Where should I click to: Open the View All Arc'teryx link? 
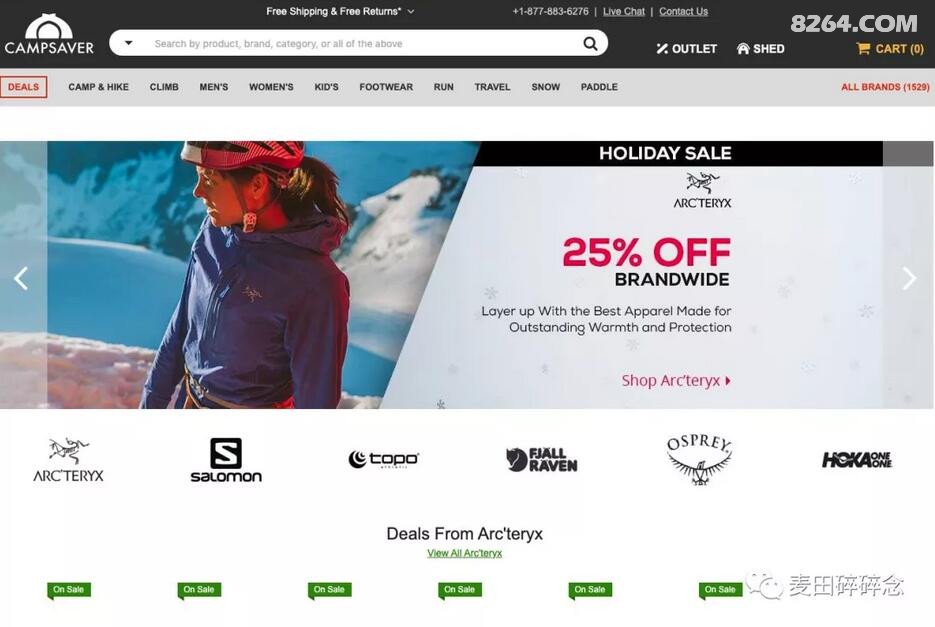465,553
